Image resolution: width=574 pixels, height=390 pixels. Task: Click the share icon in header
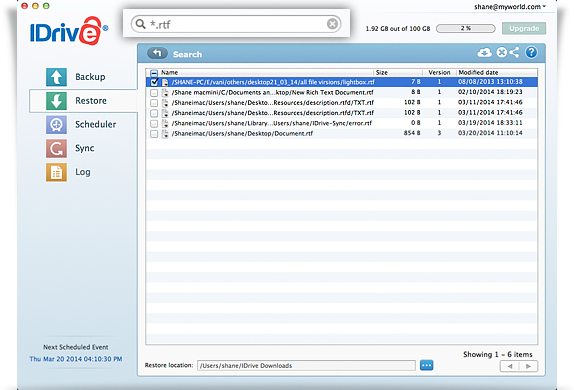pos(514,52)
